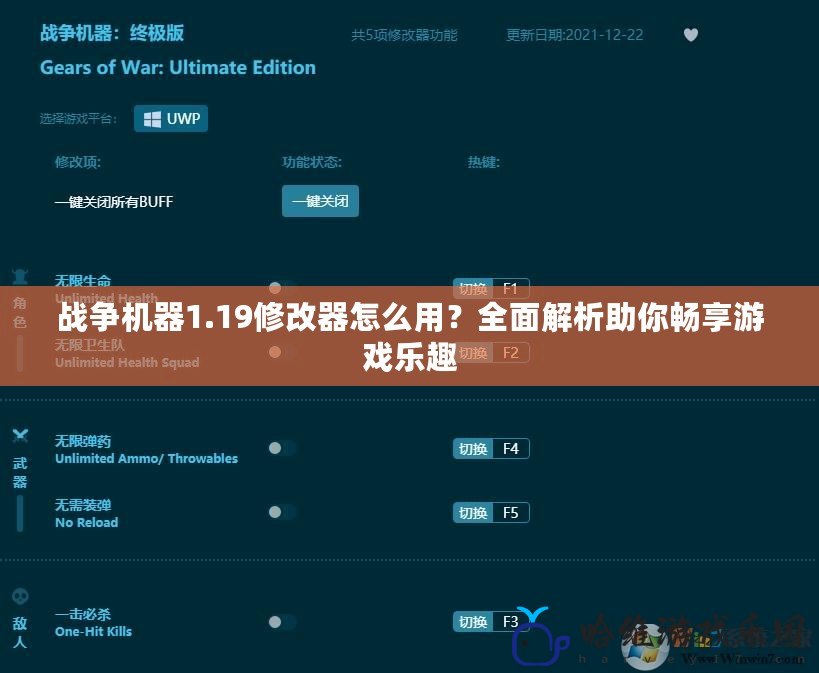Click the 热键 column header
819x673 pixels.
(484, 162)
